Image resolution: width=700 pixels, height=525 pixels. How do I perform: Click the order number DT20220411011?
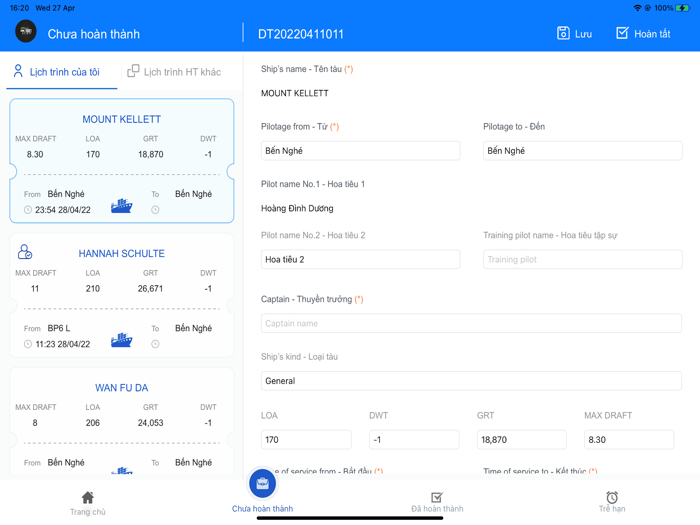pos(300,34)
